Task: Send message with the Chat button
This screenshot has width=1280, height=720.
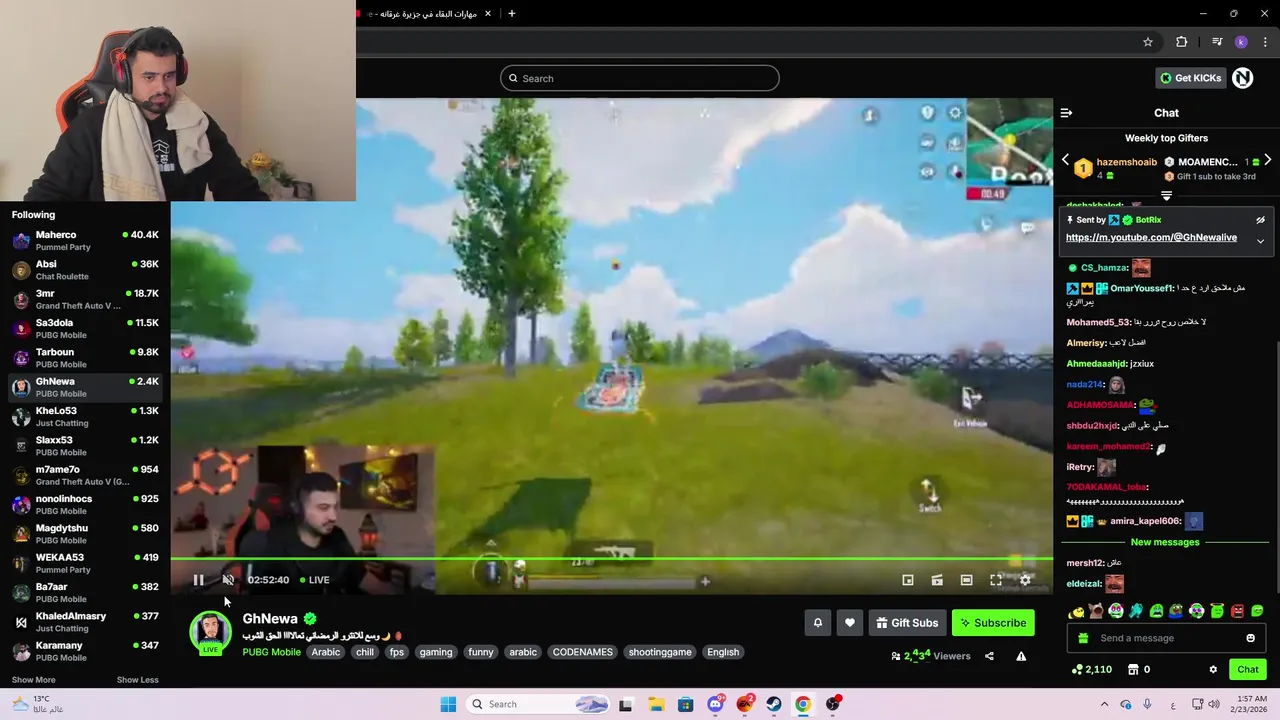Action: 1248,669
